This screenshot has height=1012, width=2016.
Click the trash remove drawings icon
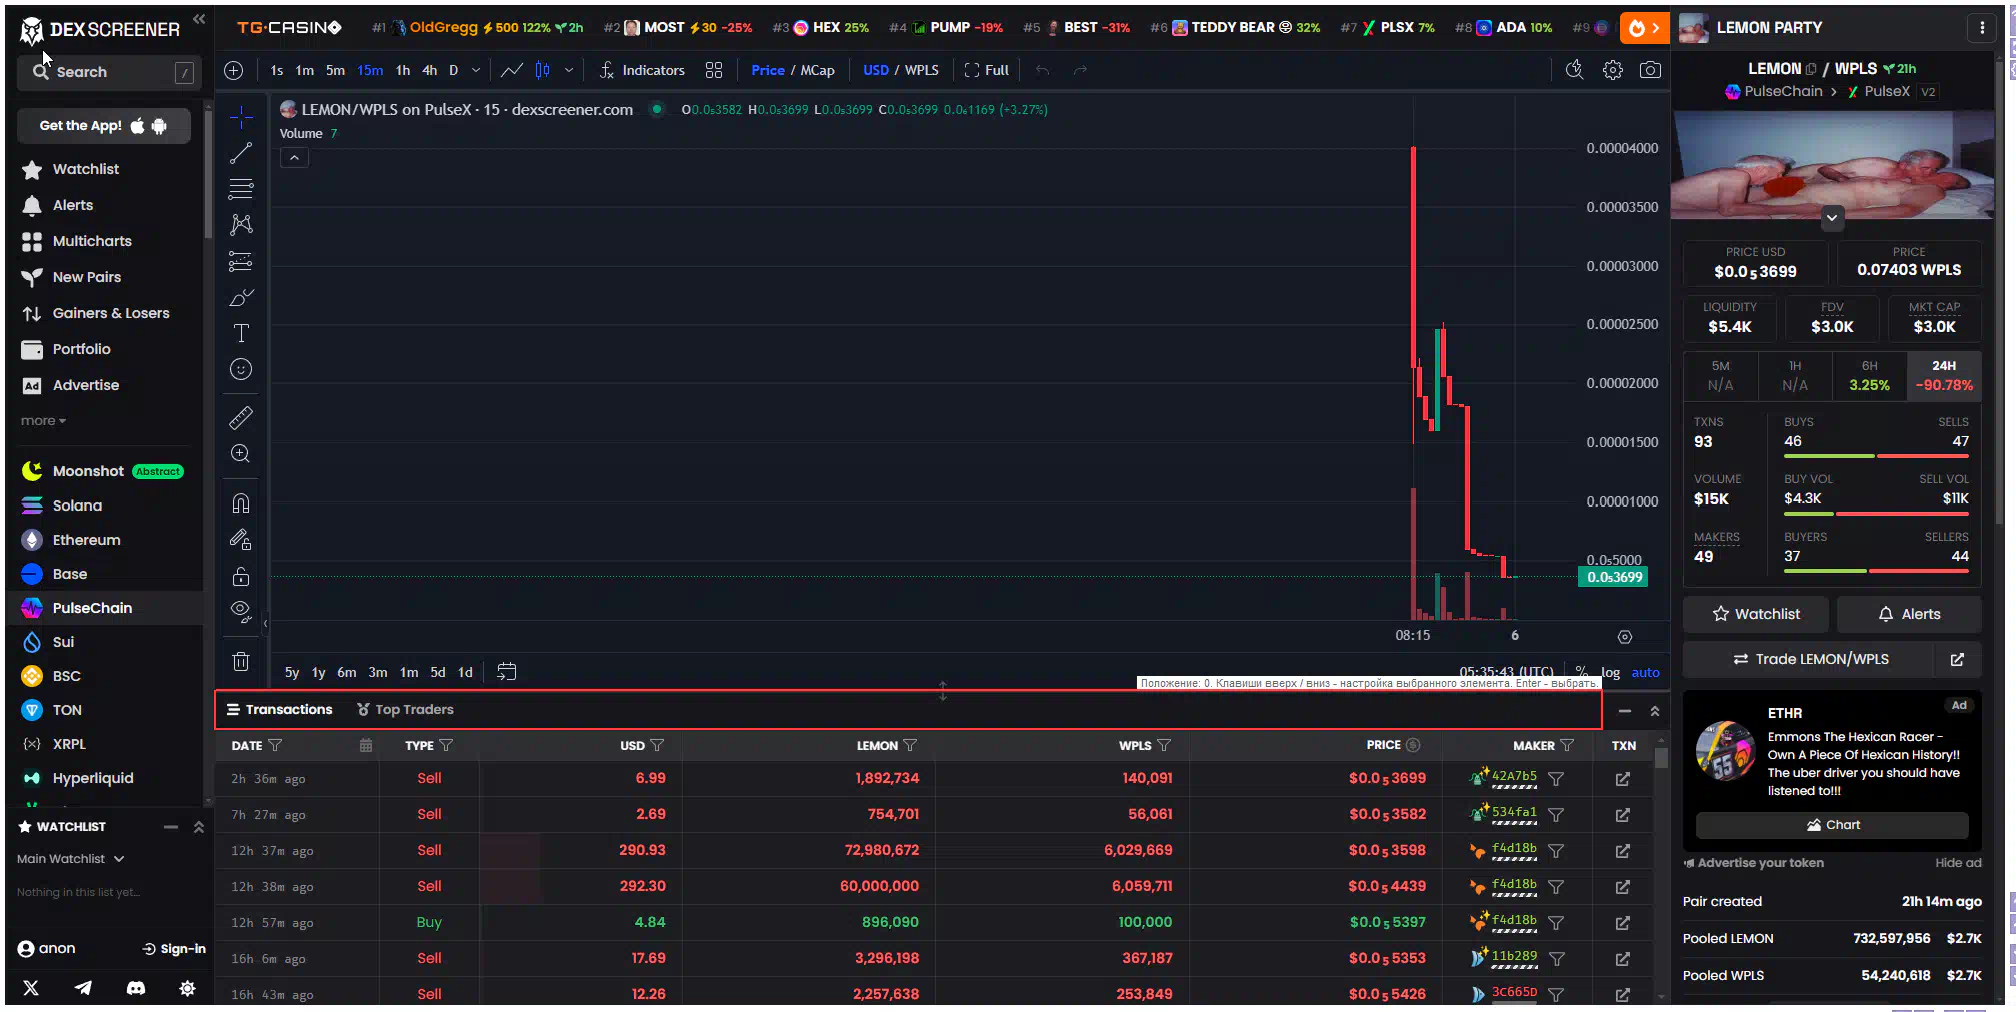point(241,661)
